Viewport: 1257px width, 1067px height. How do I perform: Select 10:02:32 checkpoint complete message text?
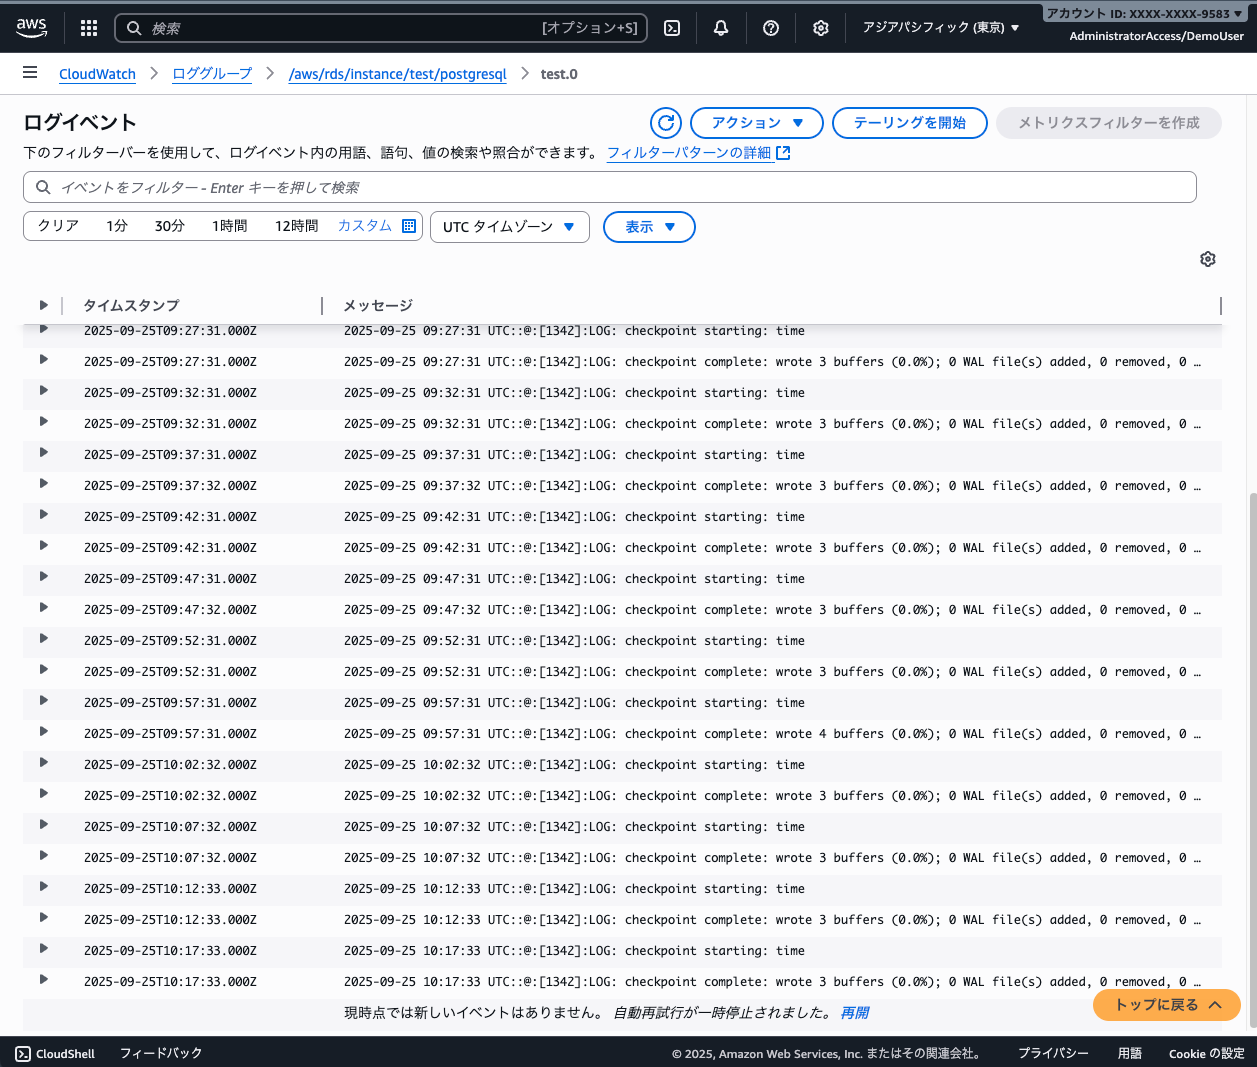coord(772,795)
